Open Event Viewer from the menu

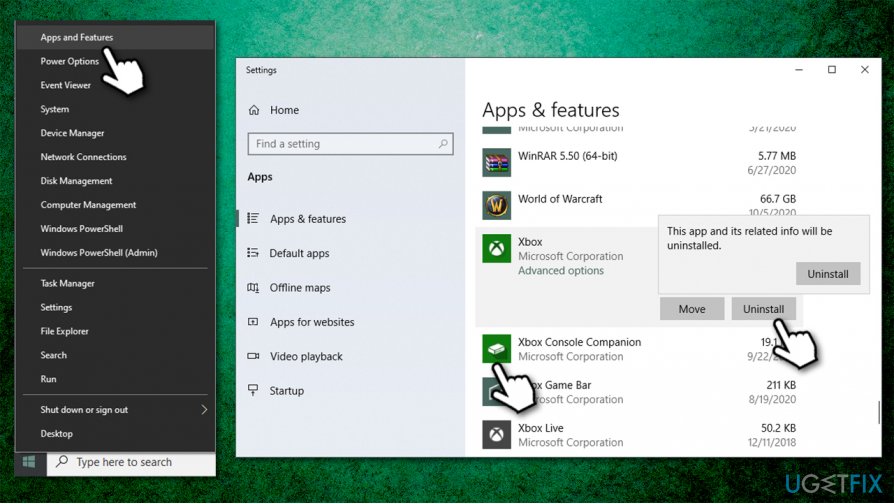pos(66,85)
